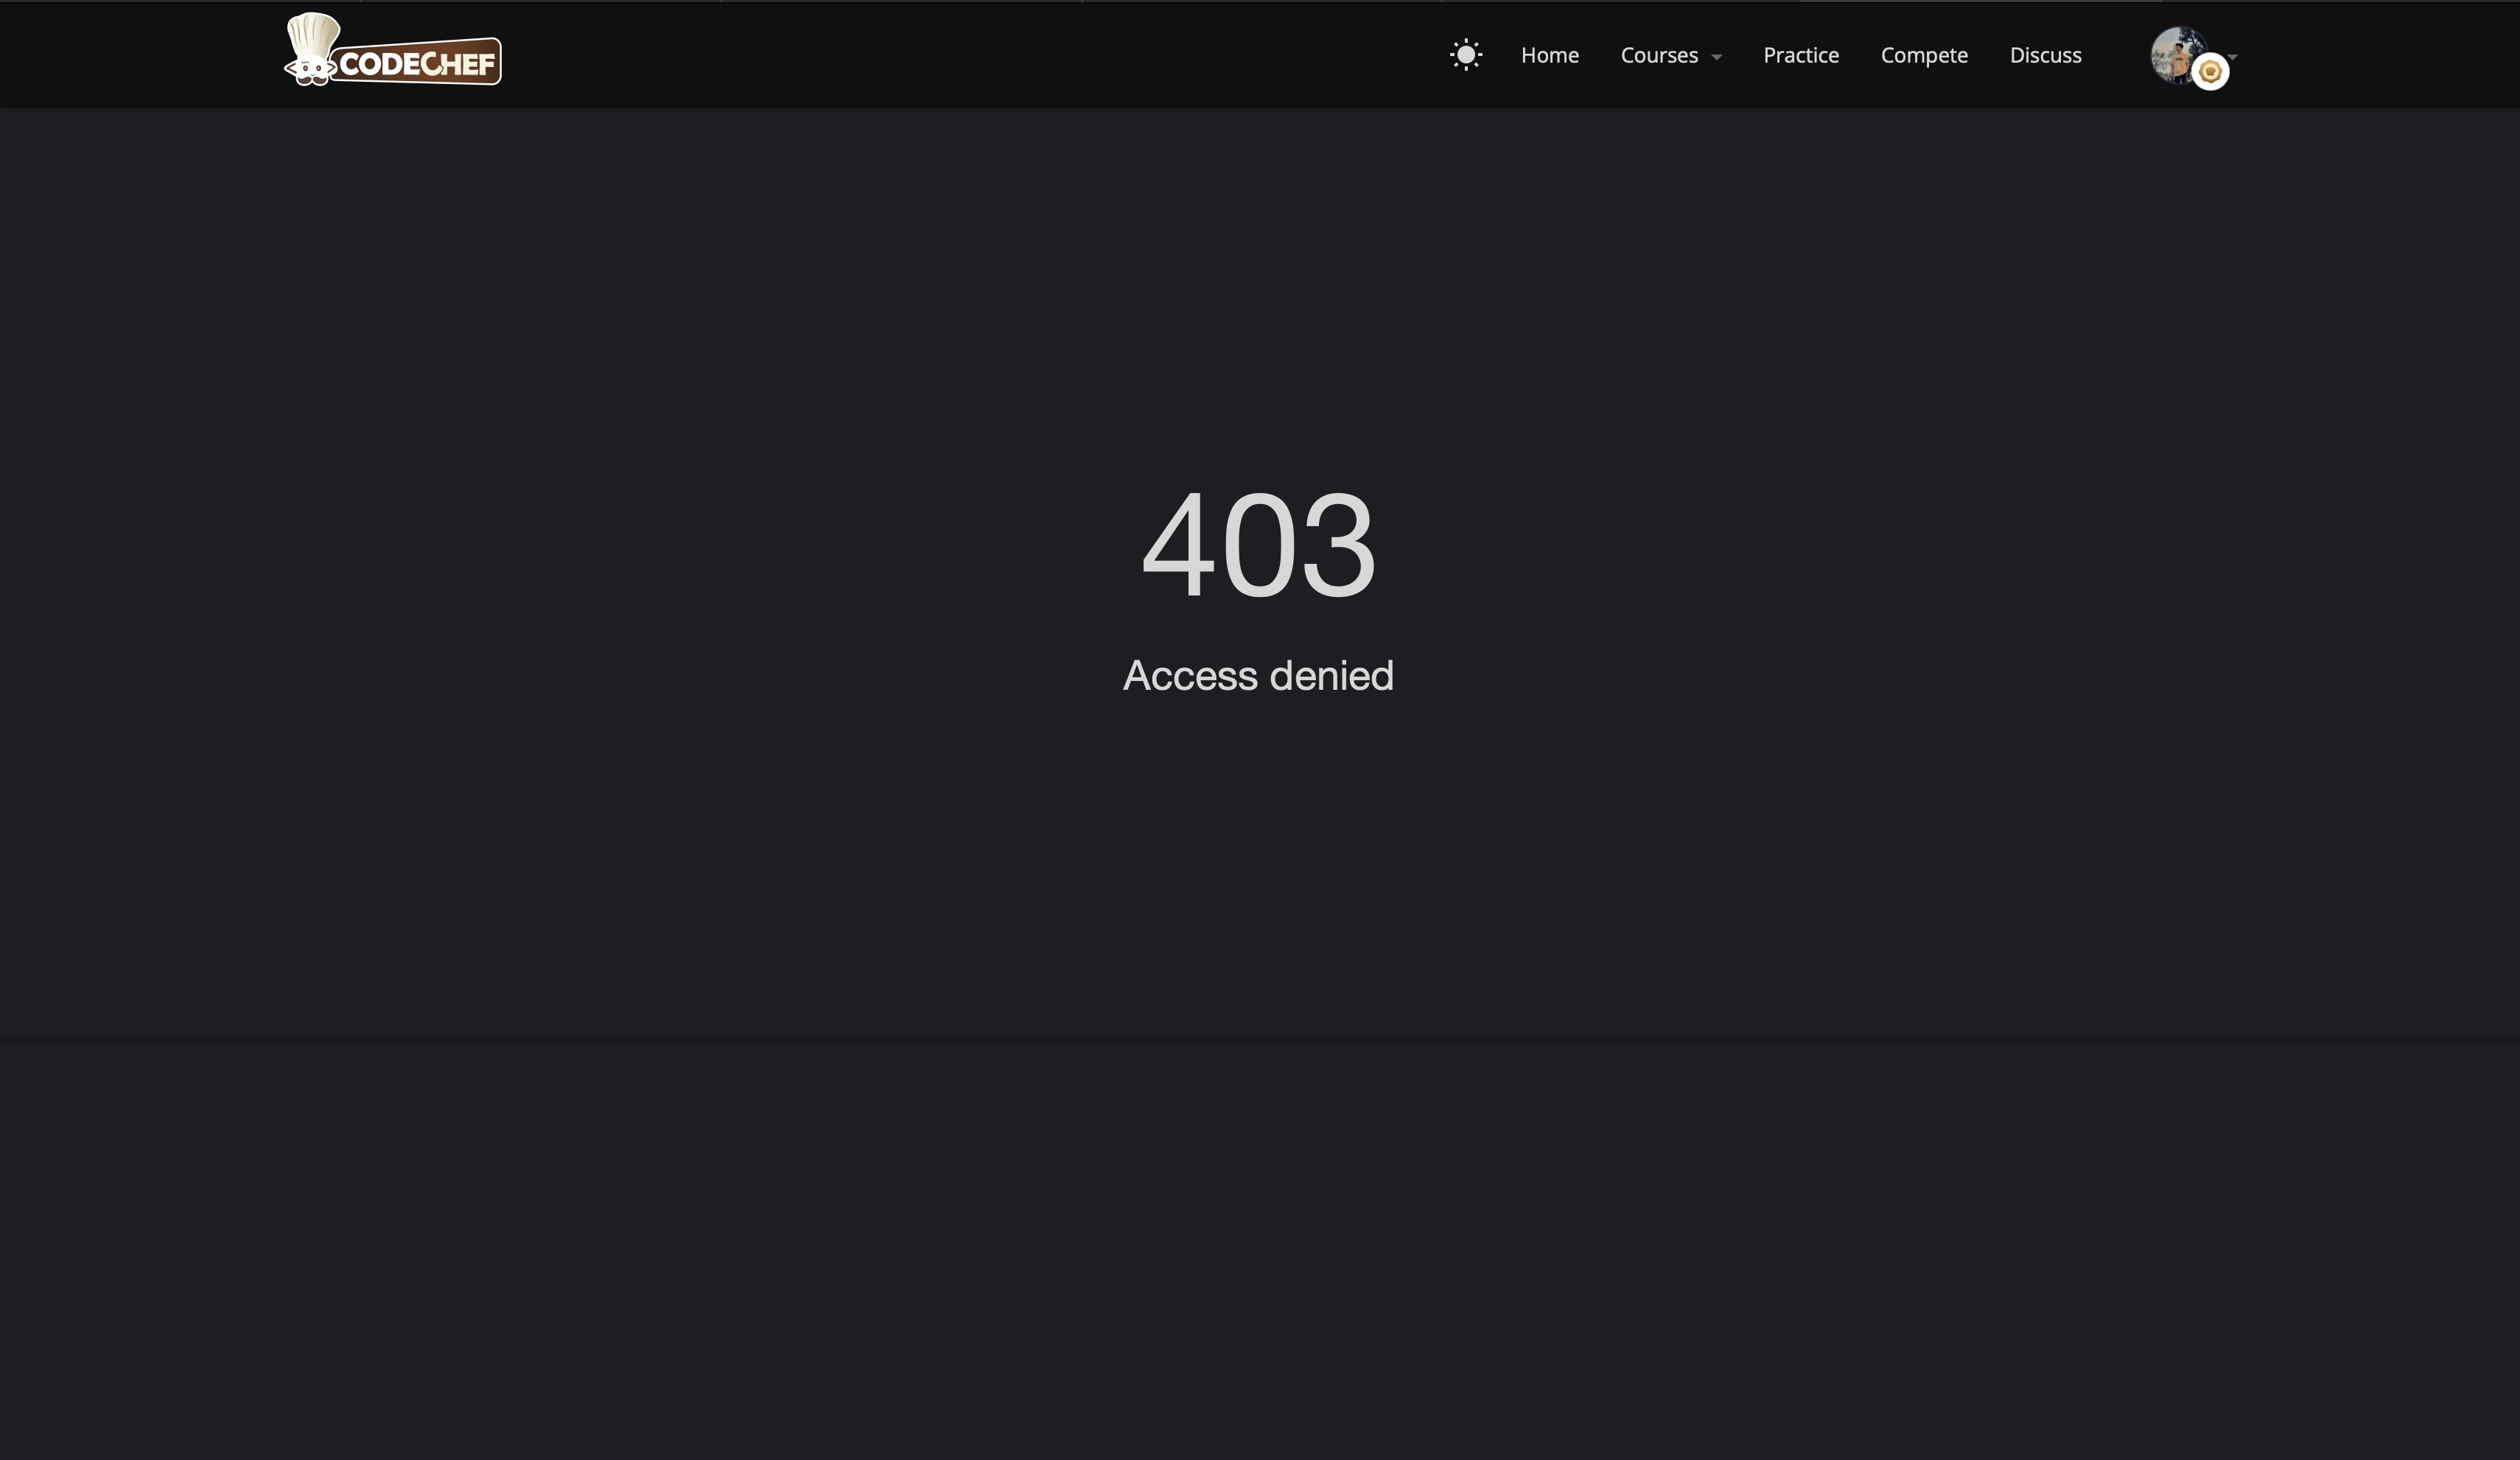Click the large 403 error number

pos(1258,545)
